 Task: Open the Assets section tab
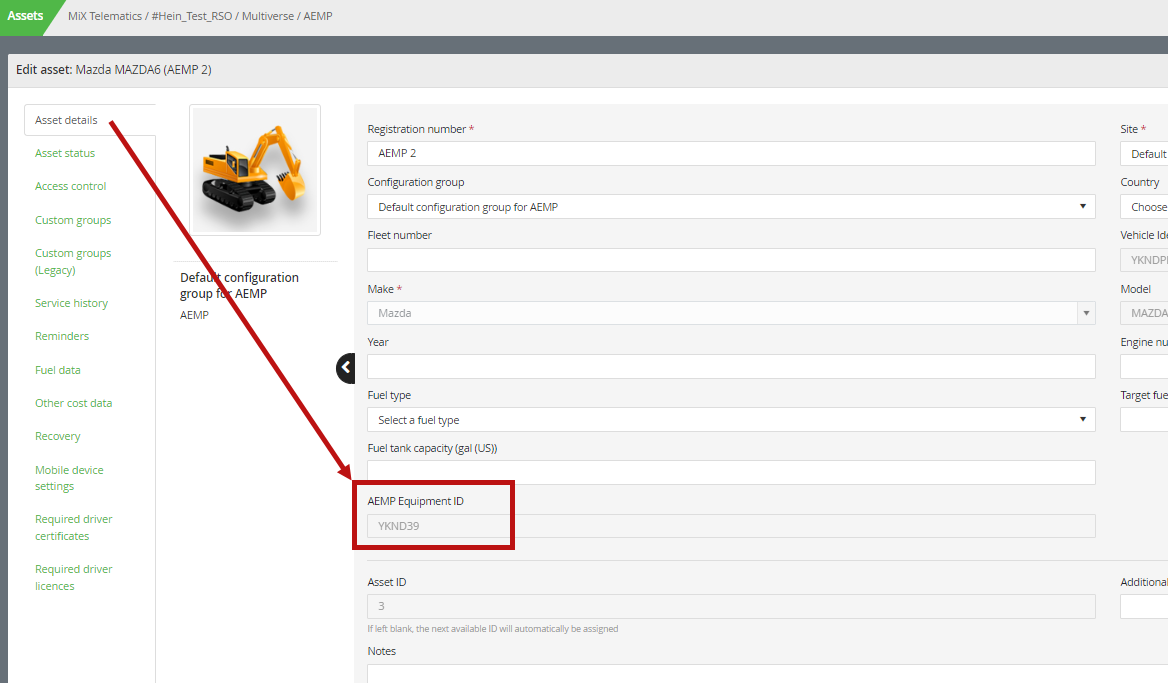(25, 16)
